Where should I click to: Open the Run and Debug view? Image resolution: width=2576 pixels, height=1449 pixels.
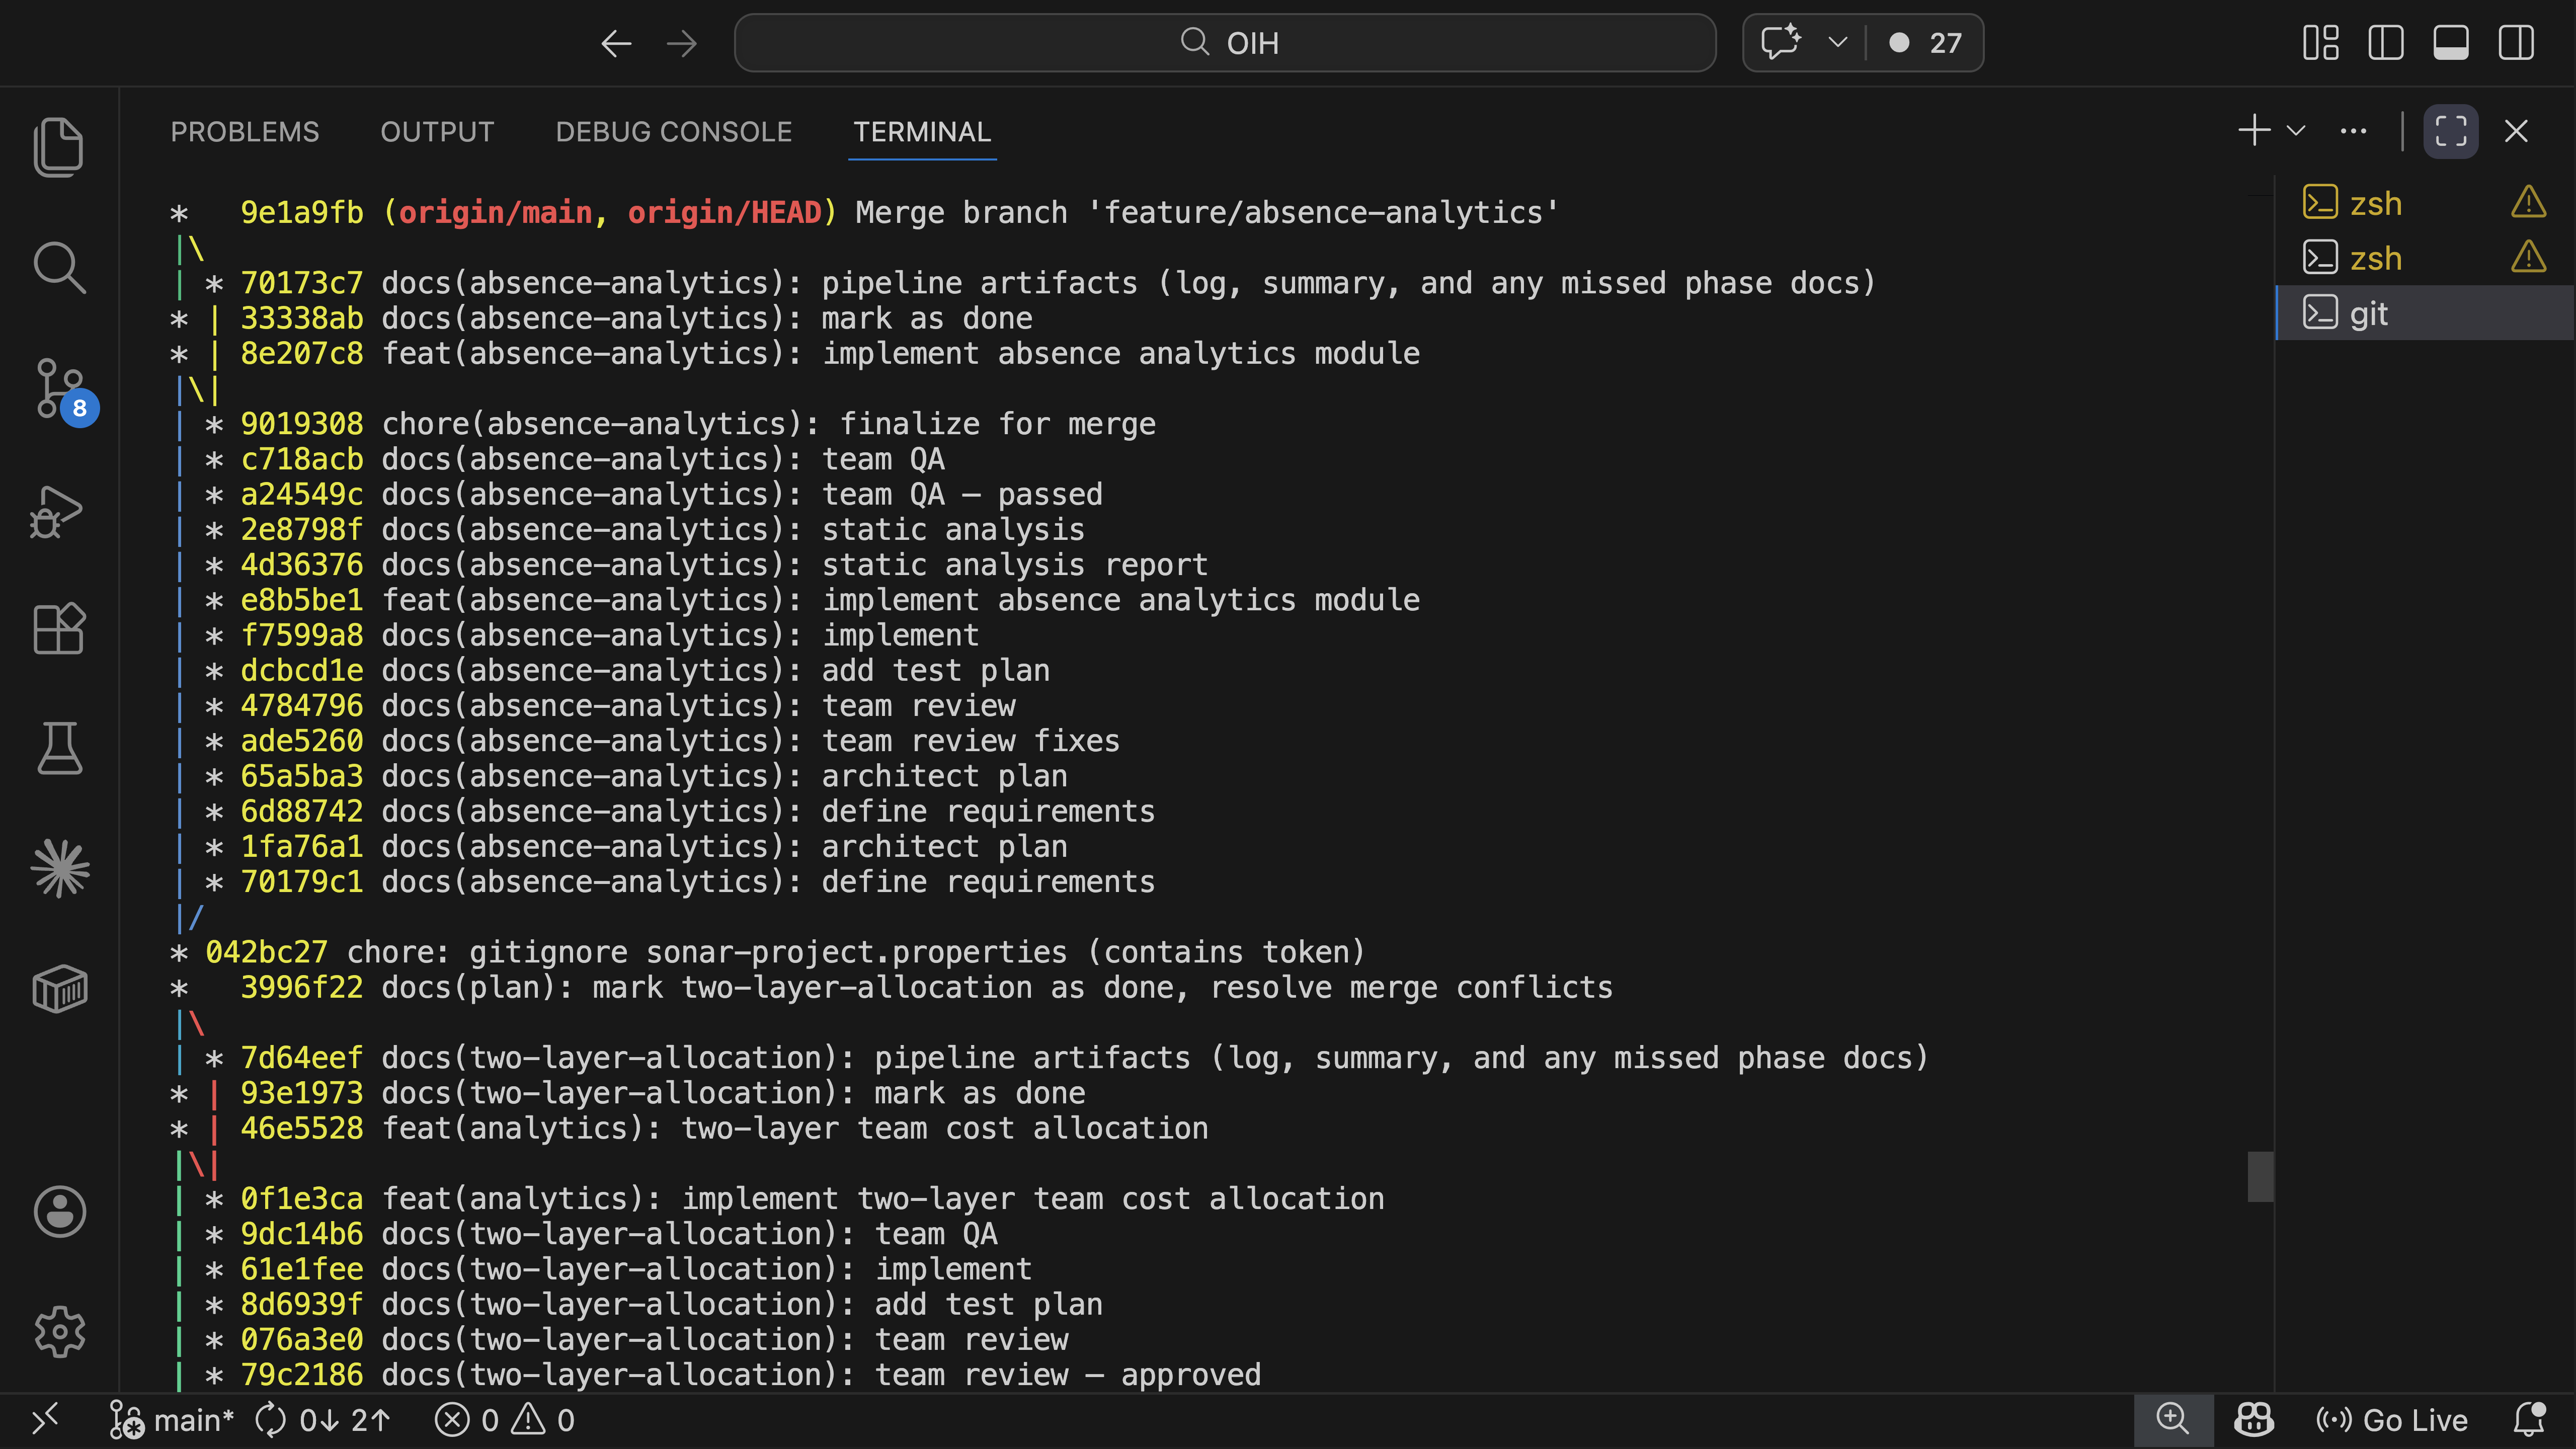click(x=57, y=511)
